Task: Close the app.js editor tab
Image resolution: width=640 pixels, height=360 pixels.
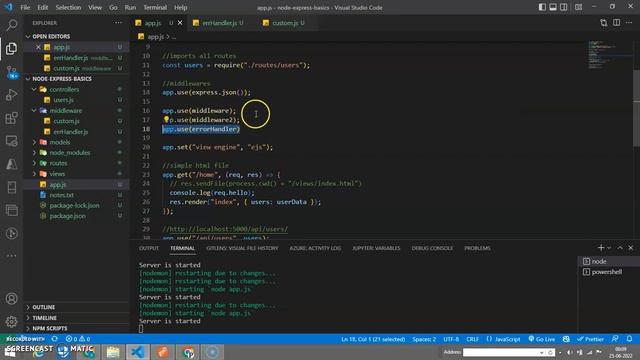Action: pyautogui.click(x=180, y=23)
